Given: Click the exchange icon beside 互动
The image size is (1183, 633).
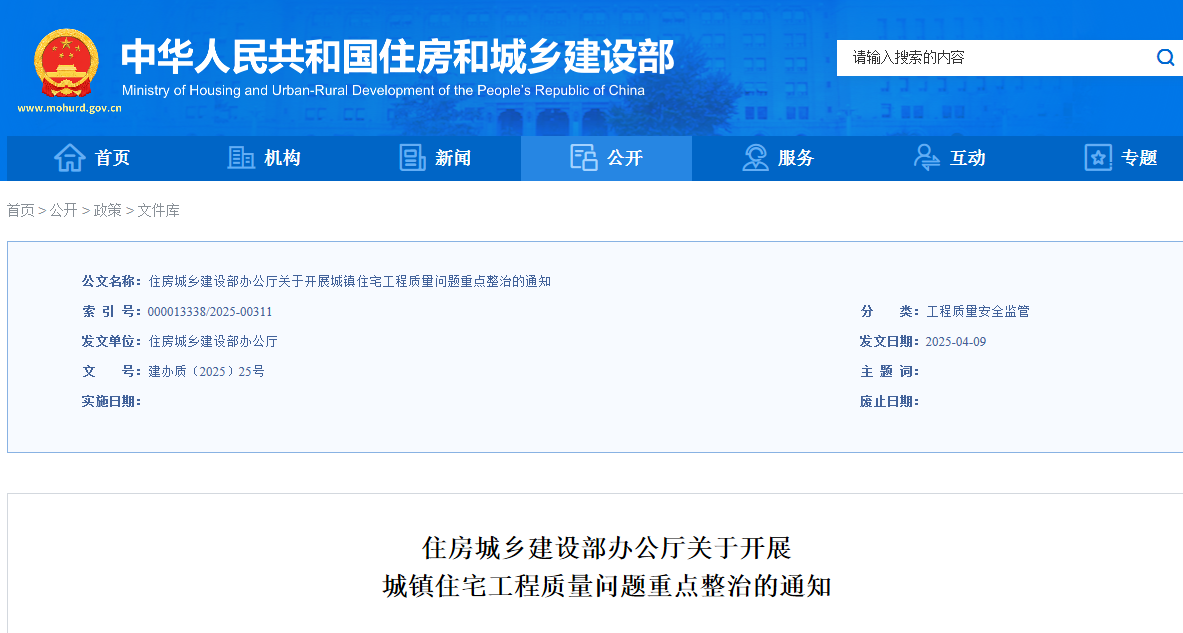Looking at the screenshot, I should (x=926, y=158).
